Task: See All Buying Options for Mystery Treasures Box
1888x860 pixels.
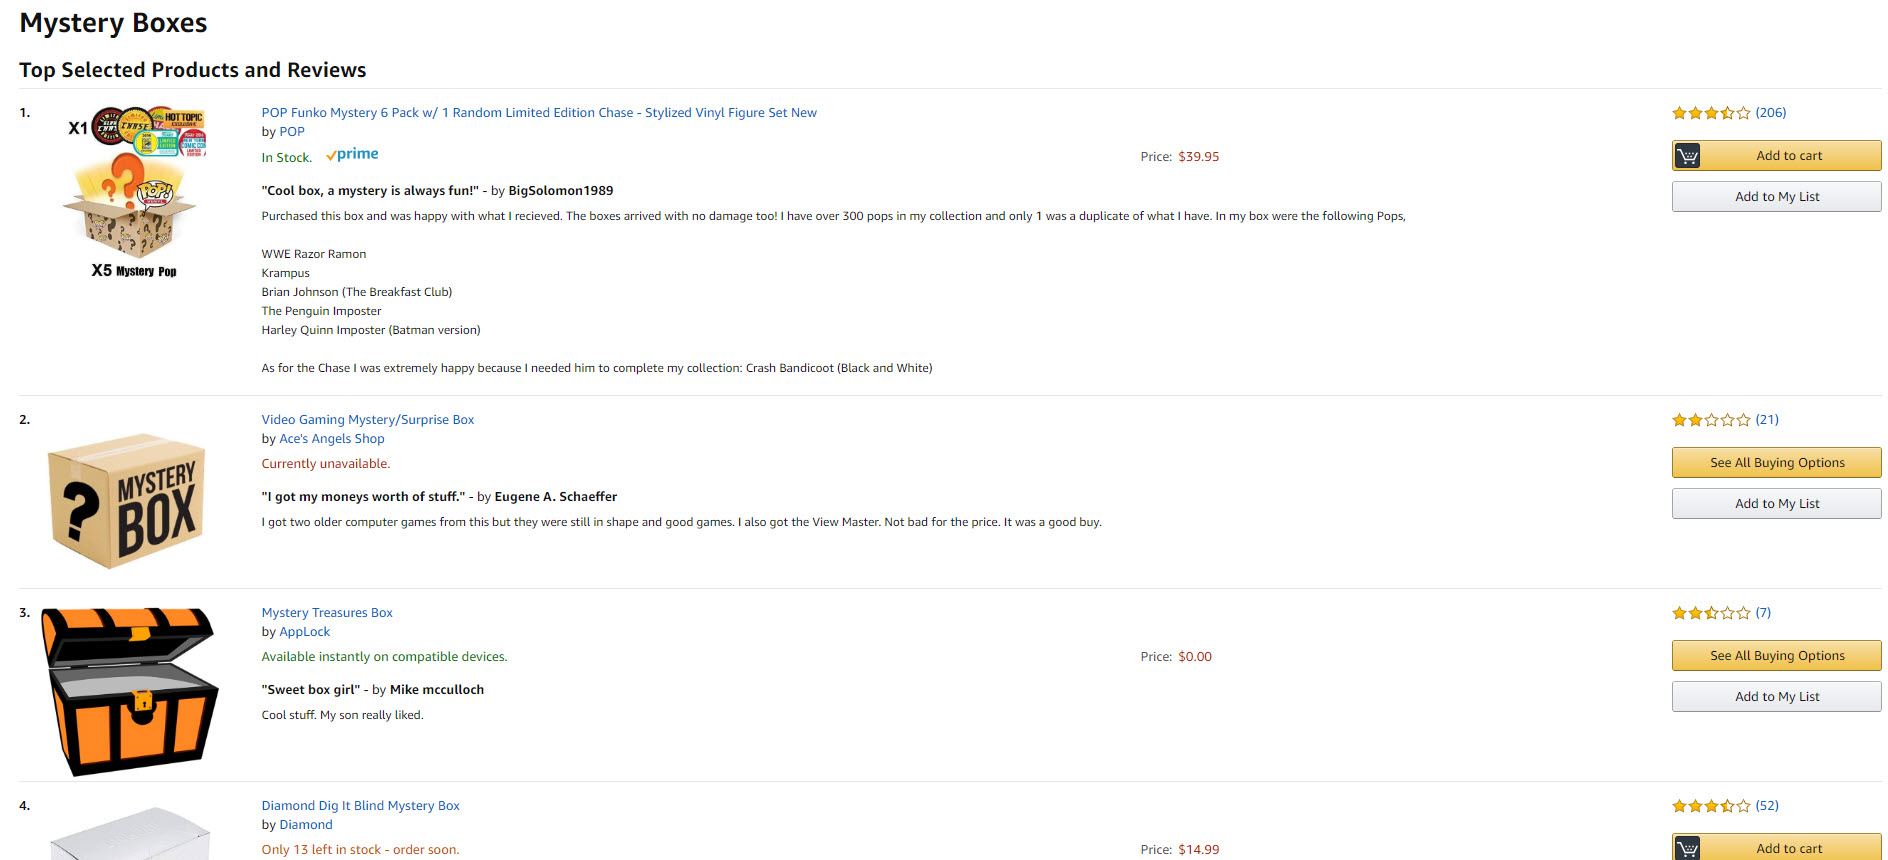Action: [x=1776, y=656]
